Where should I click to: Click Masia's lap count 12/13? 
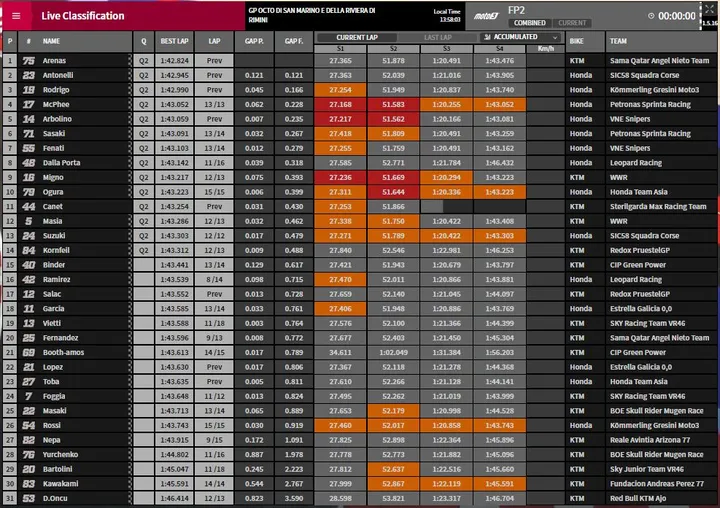[x=214, y=221]
